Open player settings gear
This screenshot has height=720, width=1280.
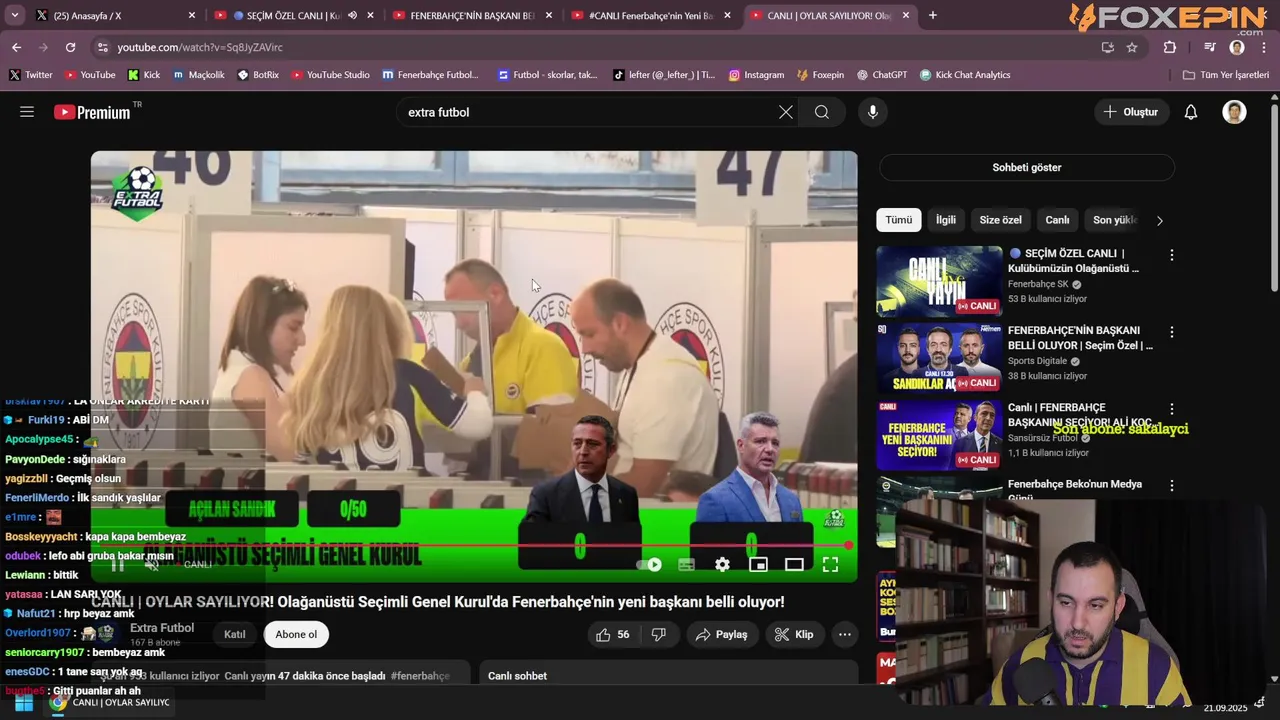[x=722, y=565]
